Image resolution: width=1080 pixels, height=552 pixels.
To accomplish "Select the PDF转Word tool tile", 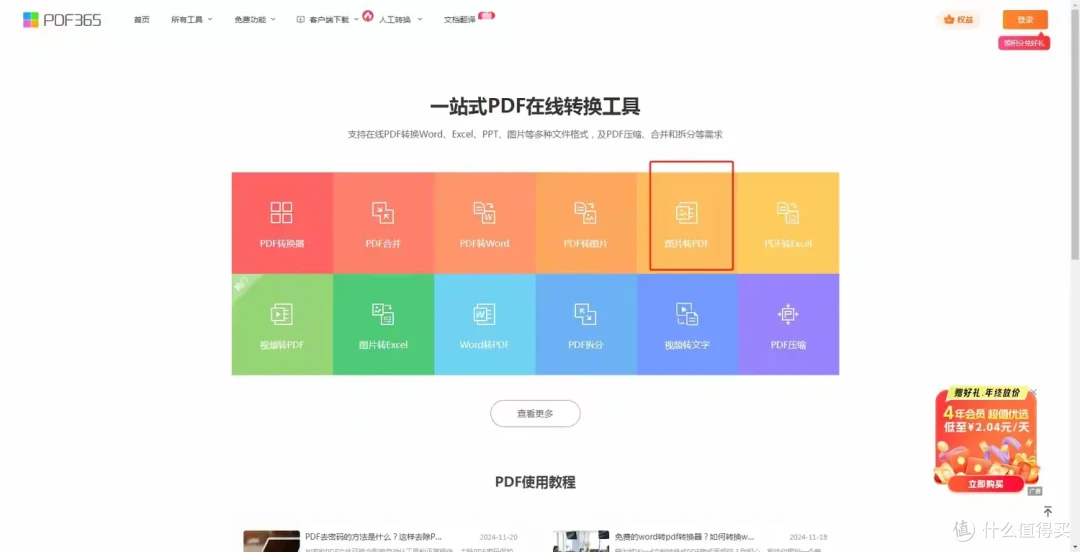I will tap(485, 223).
